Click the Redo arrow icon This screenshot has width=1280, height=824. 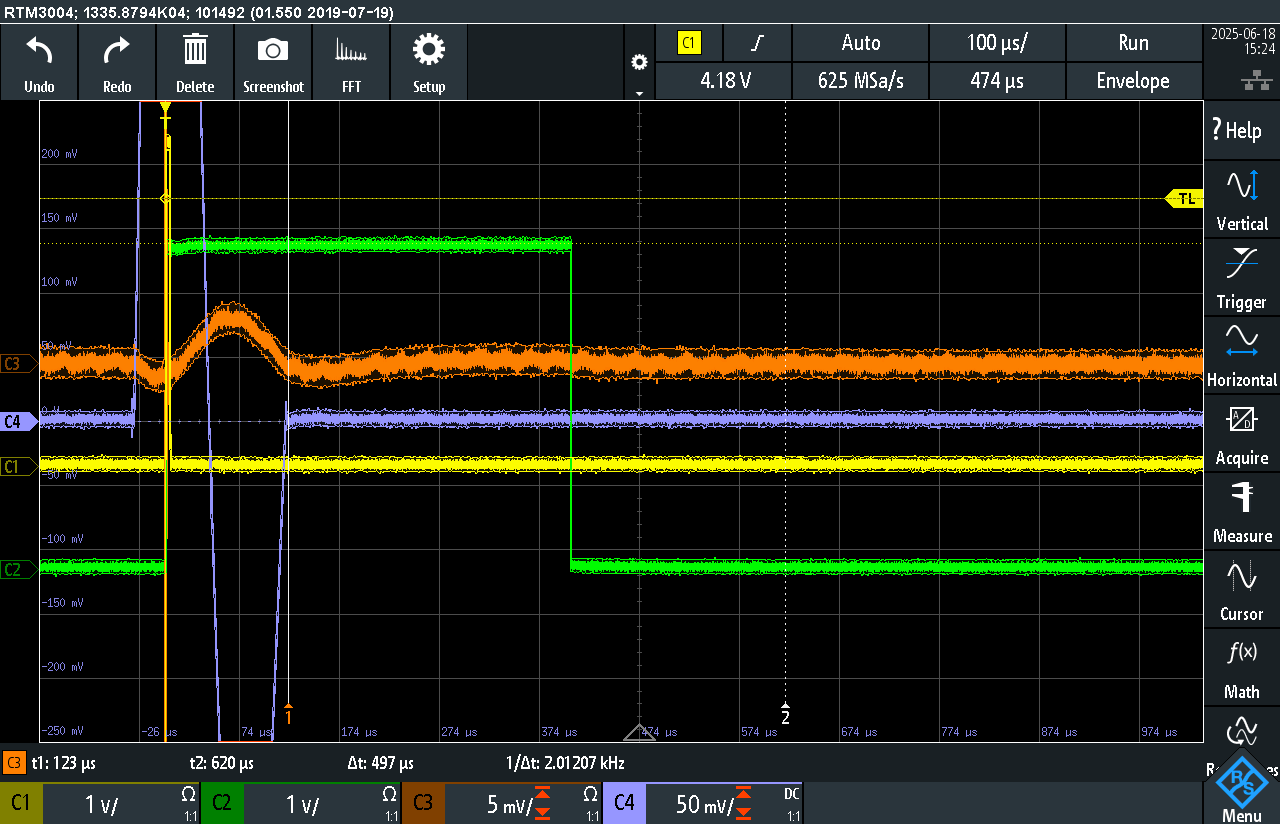pyautogui.click(x=117, y=50)
